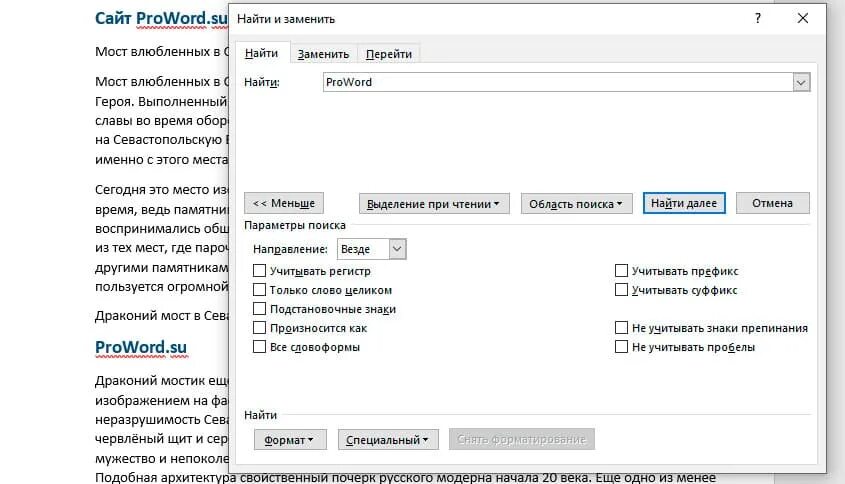Image resolution: width=845 pixels, height=484 pixels.
Task: Tick Только слово целиком checkbox
Action: coord(259,290)
